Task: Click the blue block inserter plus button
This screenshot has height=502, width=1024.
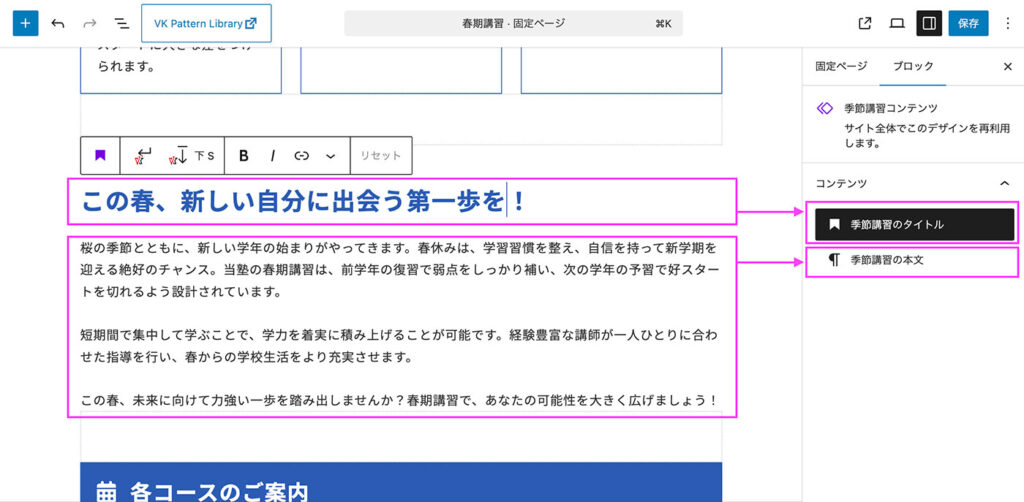Action: [x=25, y=23]
